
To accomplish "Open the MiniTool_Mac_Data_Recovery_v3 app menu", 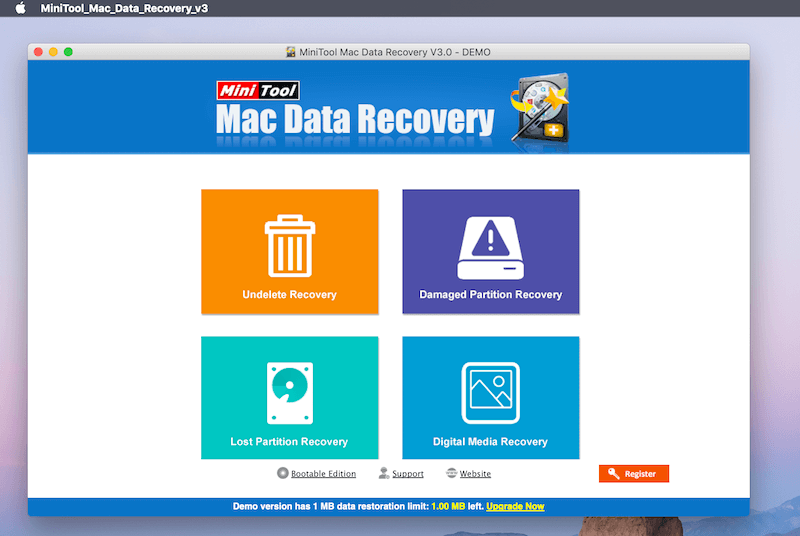I will [x=124, y=8].
